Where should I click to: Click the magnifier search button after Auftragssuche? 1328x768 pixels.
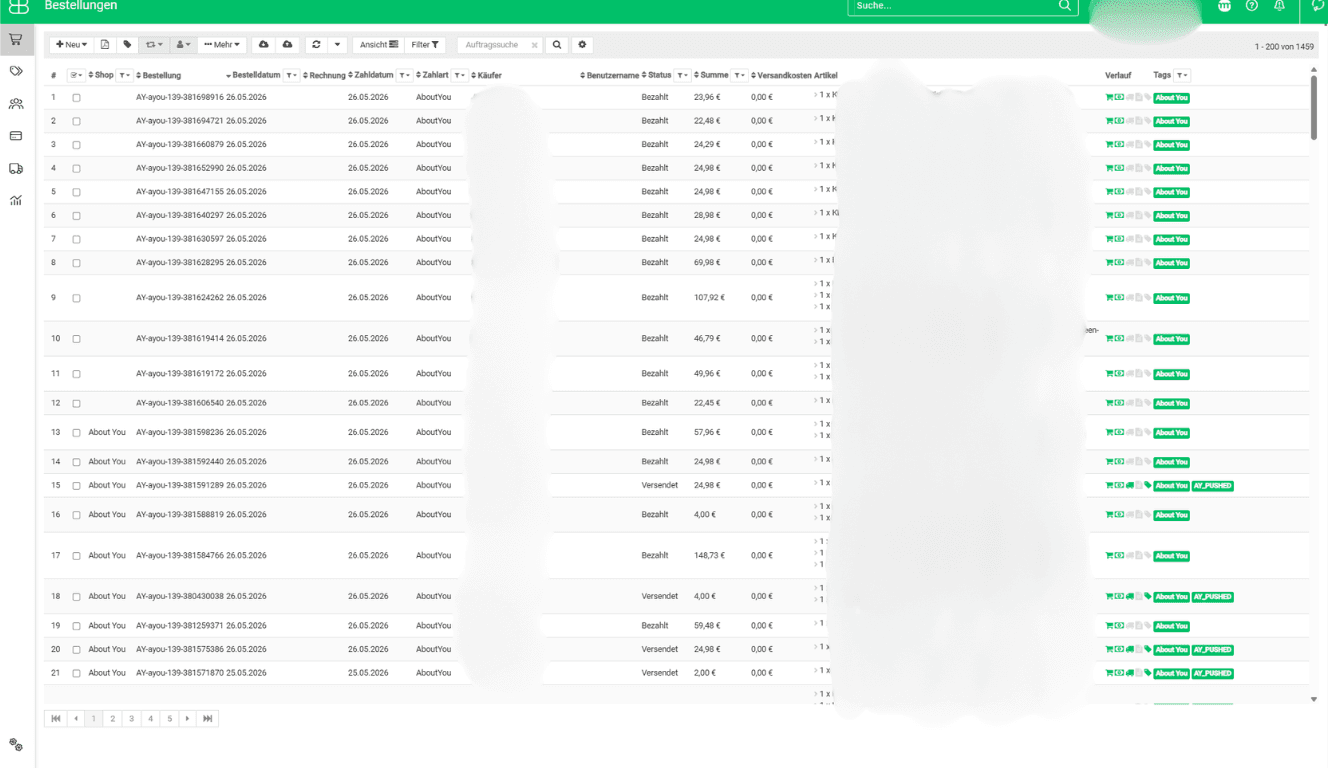[x=557, y=45]
